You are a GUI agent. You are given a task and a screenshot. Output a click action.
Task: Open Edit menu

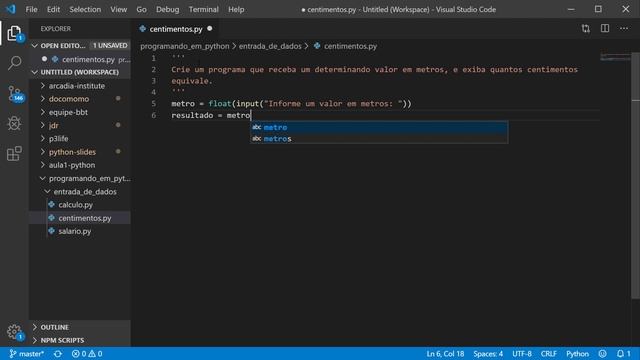(53, 9)
